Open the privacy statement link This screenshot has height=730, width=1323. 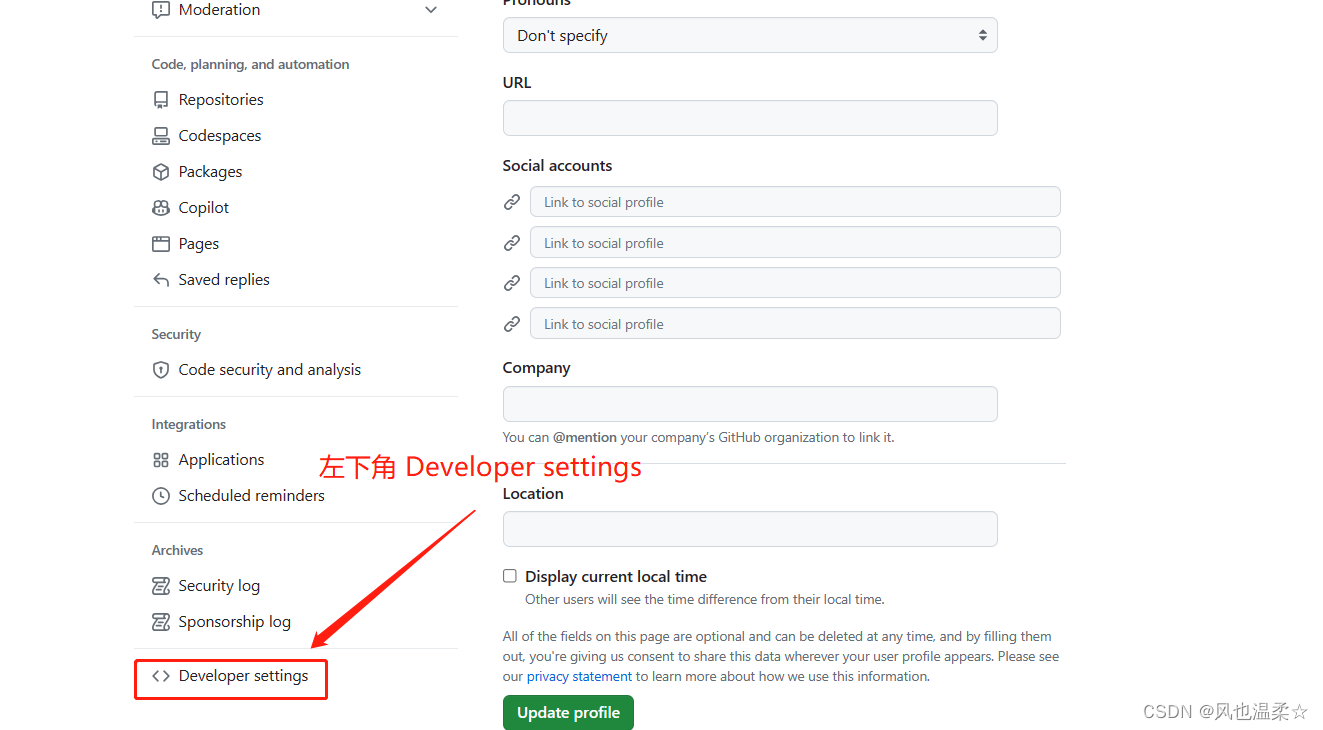pos(579,677)
